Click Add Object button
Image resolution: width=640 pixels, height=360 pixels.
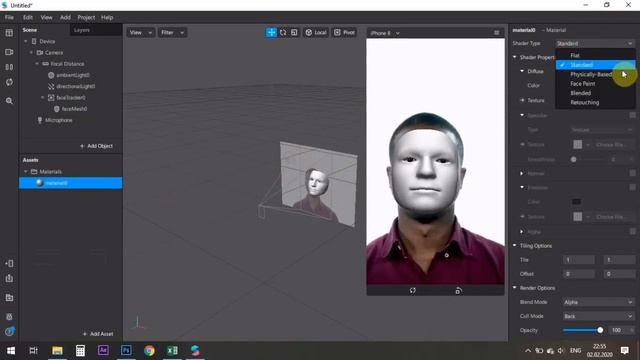point(96,146)
